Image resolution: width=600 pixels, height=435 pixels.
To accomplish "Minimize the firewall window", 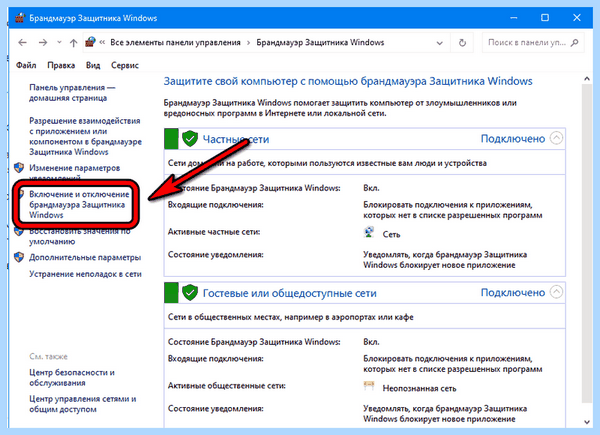I will (514, 18).
